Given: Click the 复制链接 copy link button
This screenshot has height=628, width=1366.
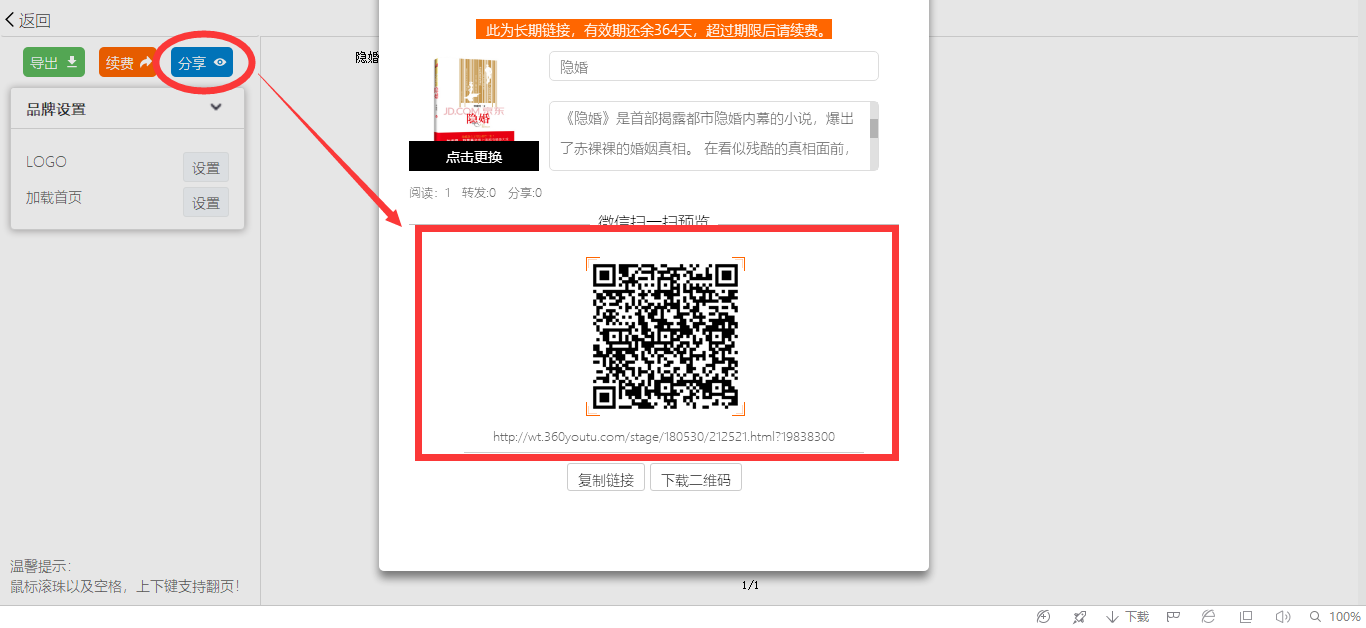Looking at the screenshot, I should pos(606,478).
